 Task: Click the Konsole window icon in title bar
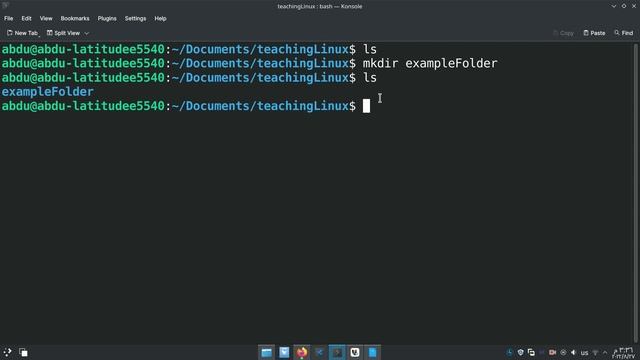pyautogui.click(x=5, y=5)
